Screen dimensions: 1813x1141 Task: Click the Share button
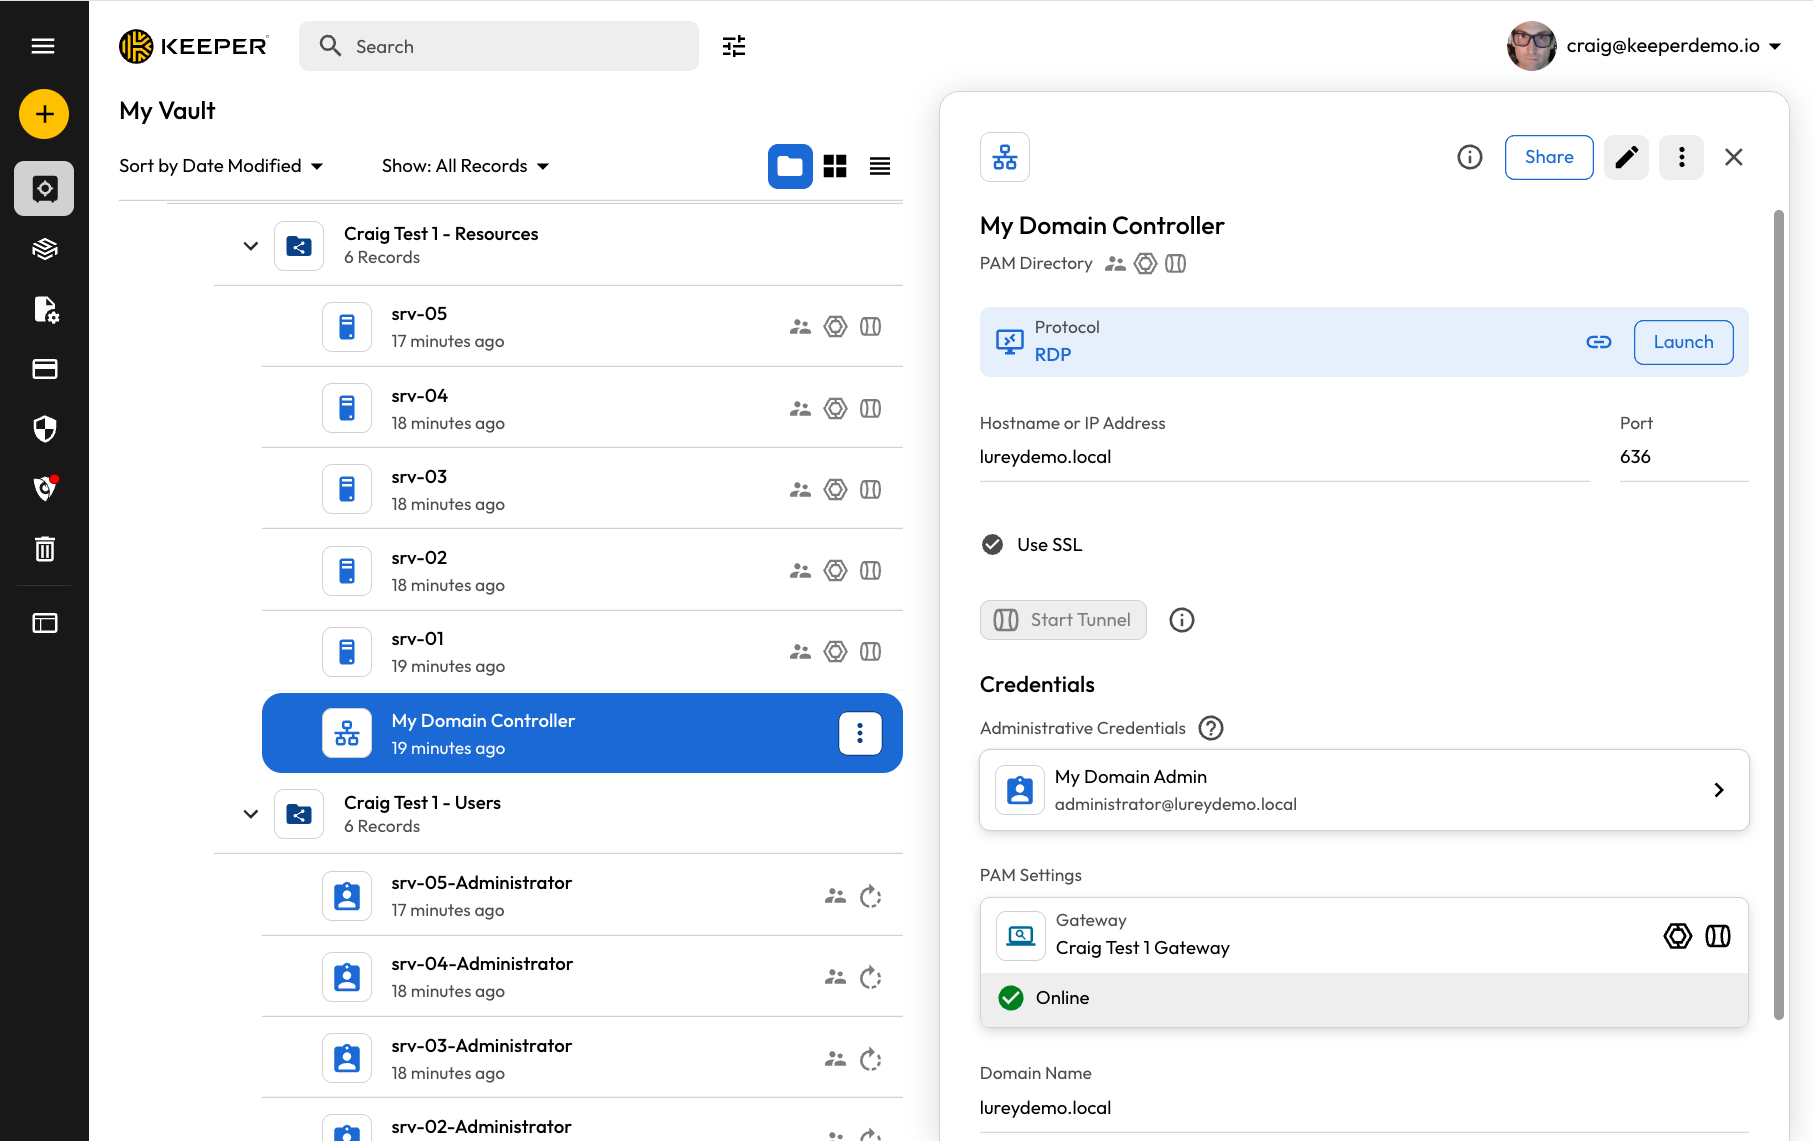pos(1548,157)
